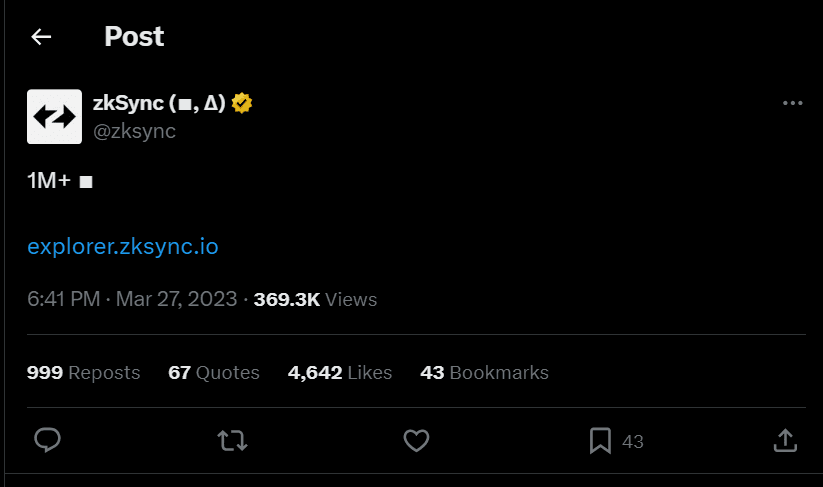Click the Post page heading
Screen dimensions: 823x487
click(x=134, y=37)
